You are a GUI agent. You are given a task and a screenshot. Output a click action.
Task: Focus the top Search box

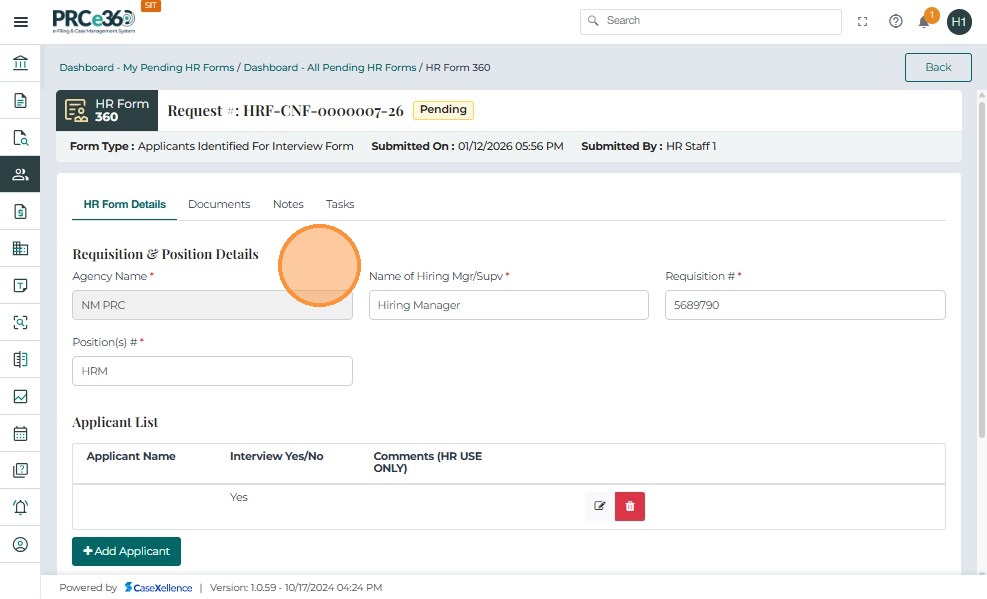711,21
